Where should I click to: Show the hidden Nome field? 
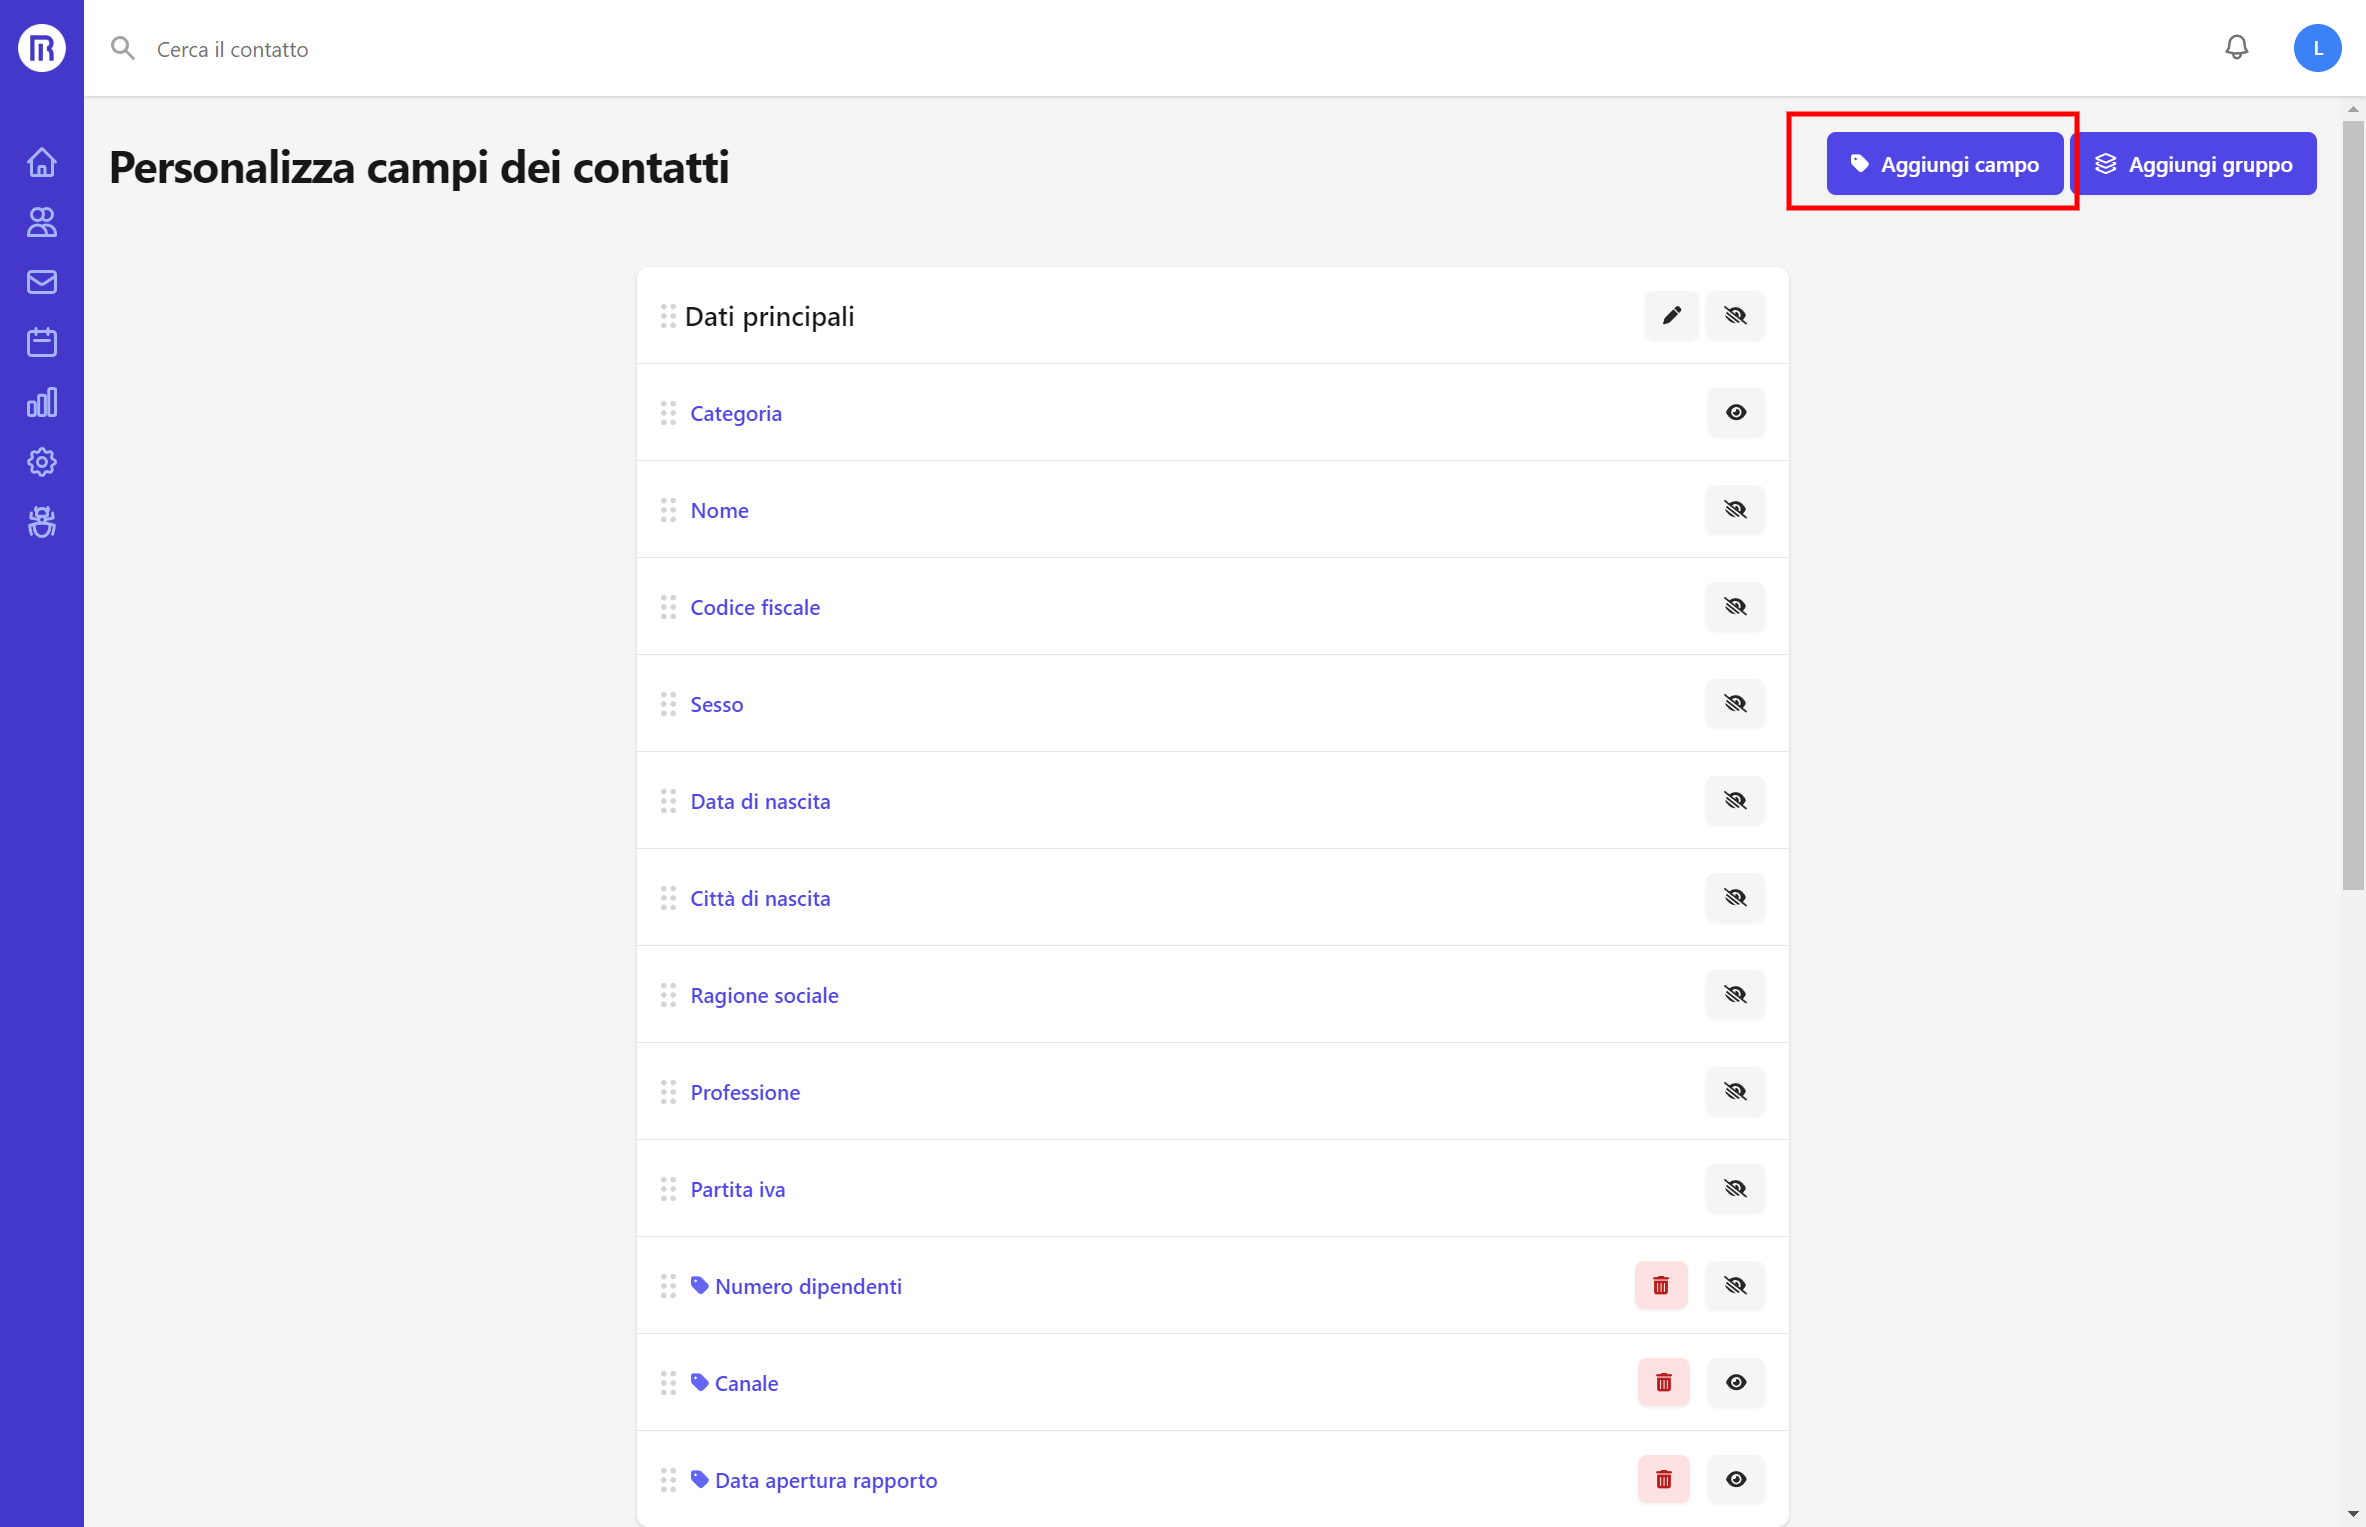pyautogui.click(x=1735, y=510)
